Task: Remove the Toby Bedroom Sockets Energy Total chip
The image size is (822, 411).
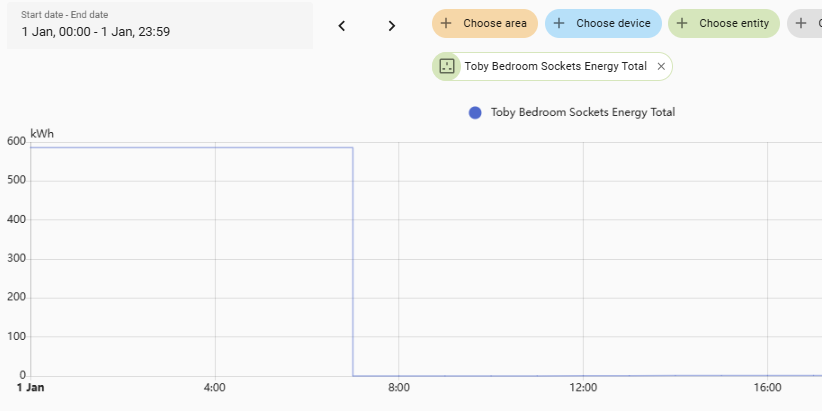Action: tap(661, 66)
